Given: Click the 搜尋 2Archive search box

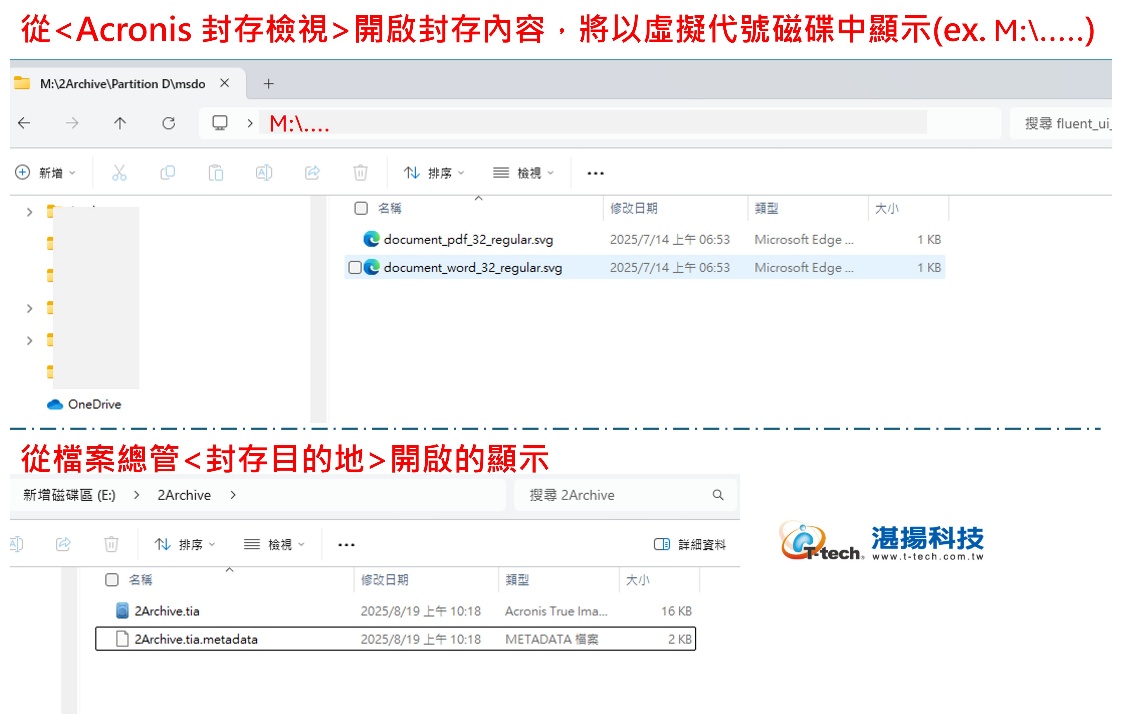Looking at the screenshot, I should coord(626,495).
